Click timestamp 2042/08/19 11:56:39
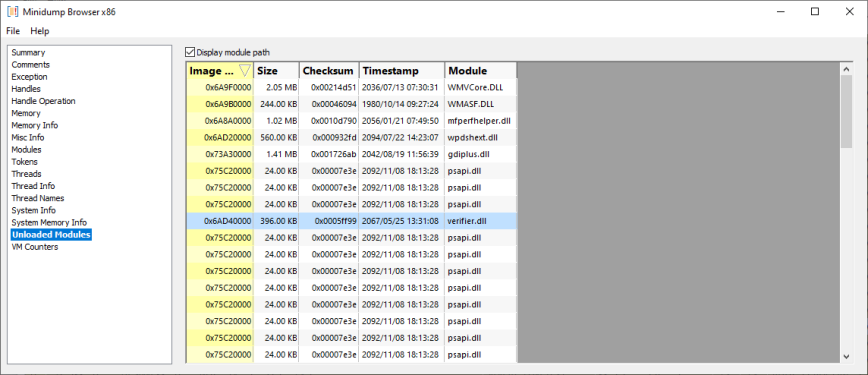 tap(400, 154)
